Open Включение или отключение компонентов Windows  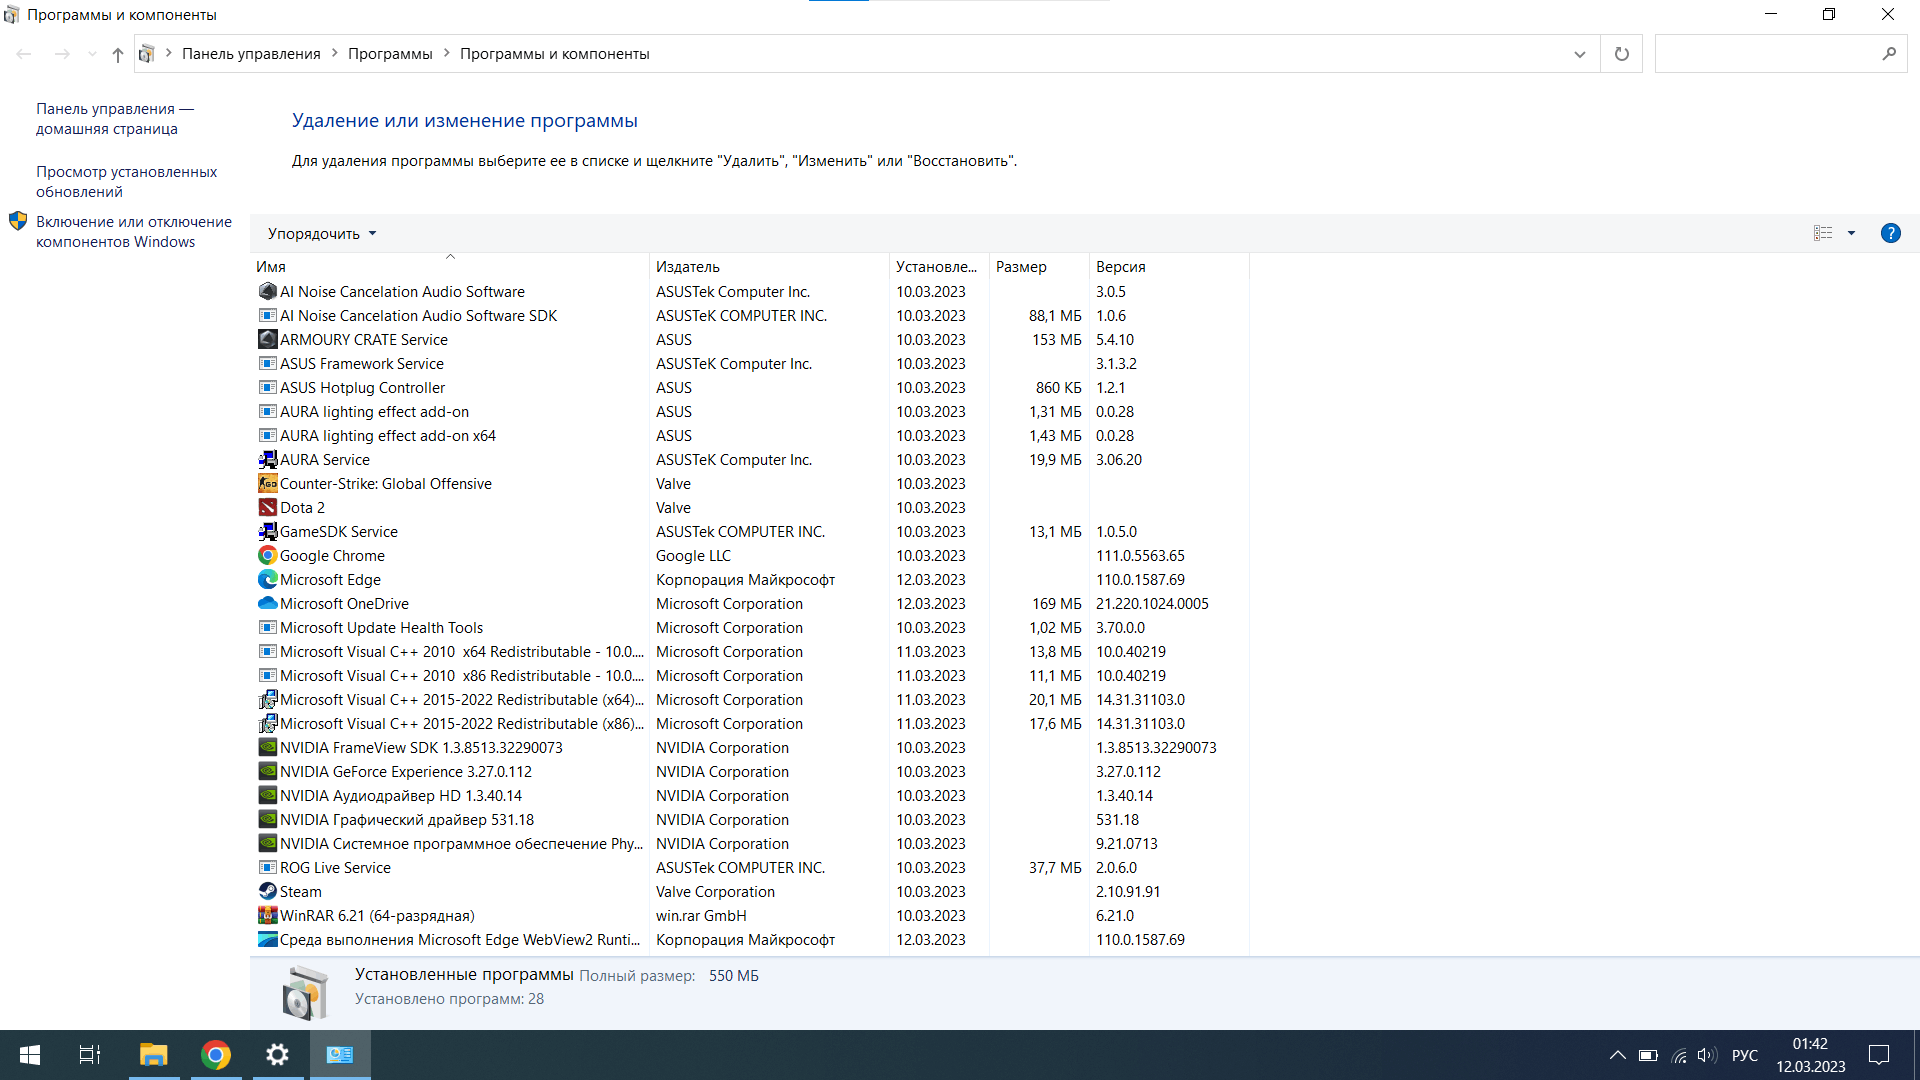point(134,232)
